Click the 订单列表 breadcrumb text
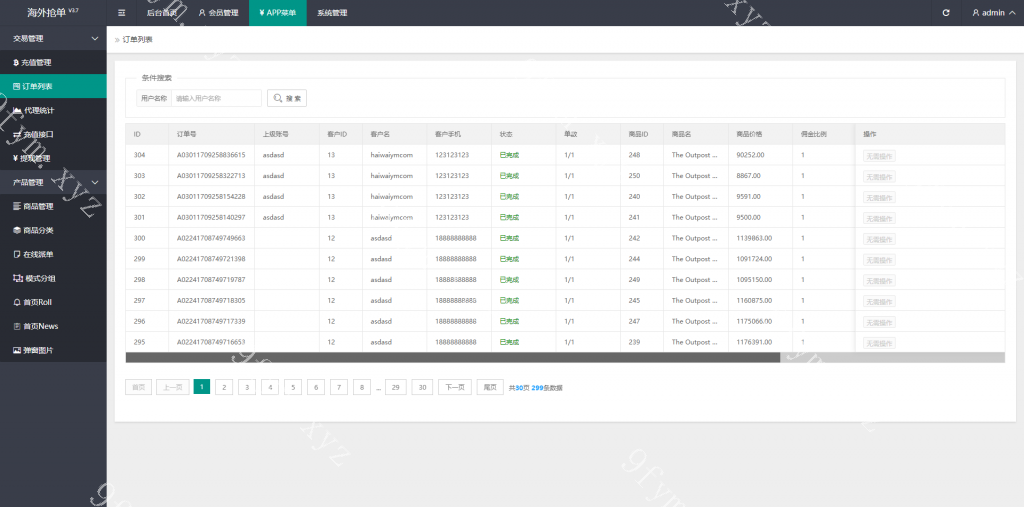1024x507 pixels. pos(138,40)
